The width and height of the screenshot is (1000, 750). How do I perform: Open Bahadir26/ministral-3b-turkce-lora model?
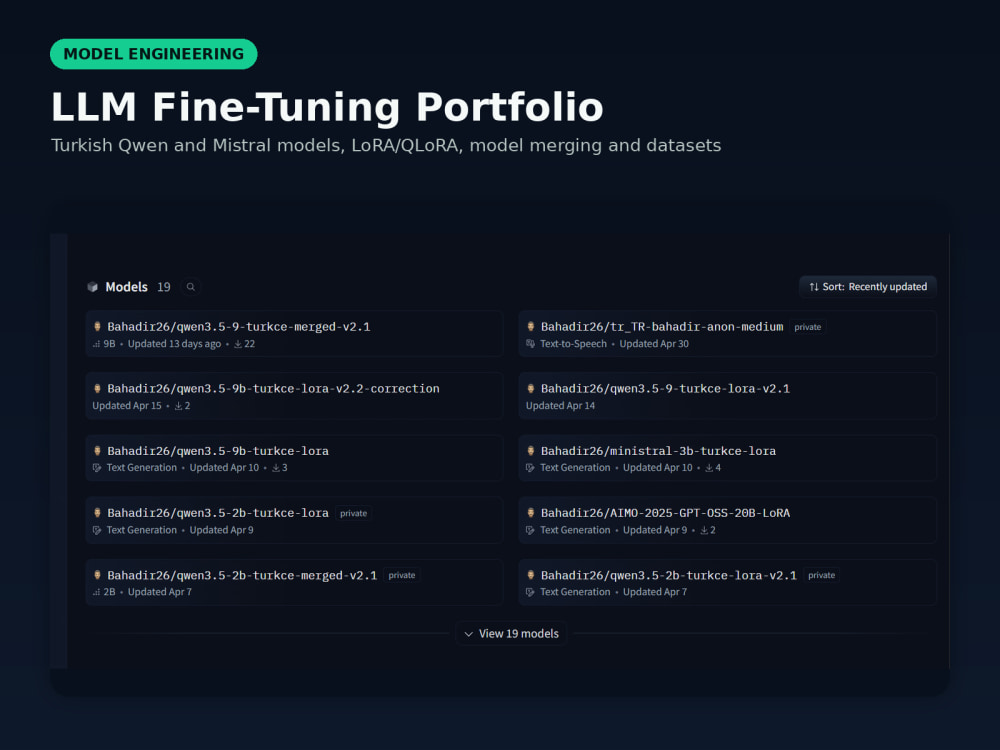pos(727,458)
